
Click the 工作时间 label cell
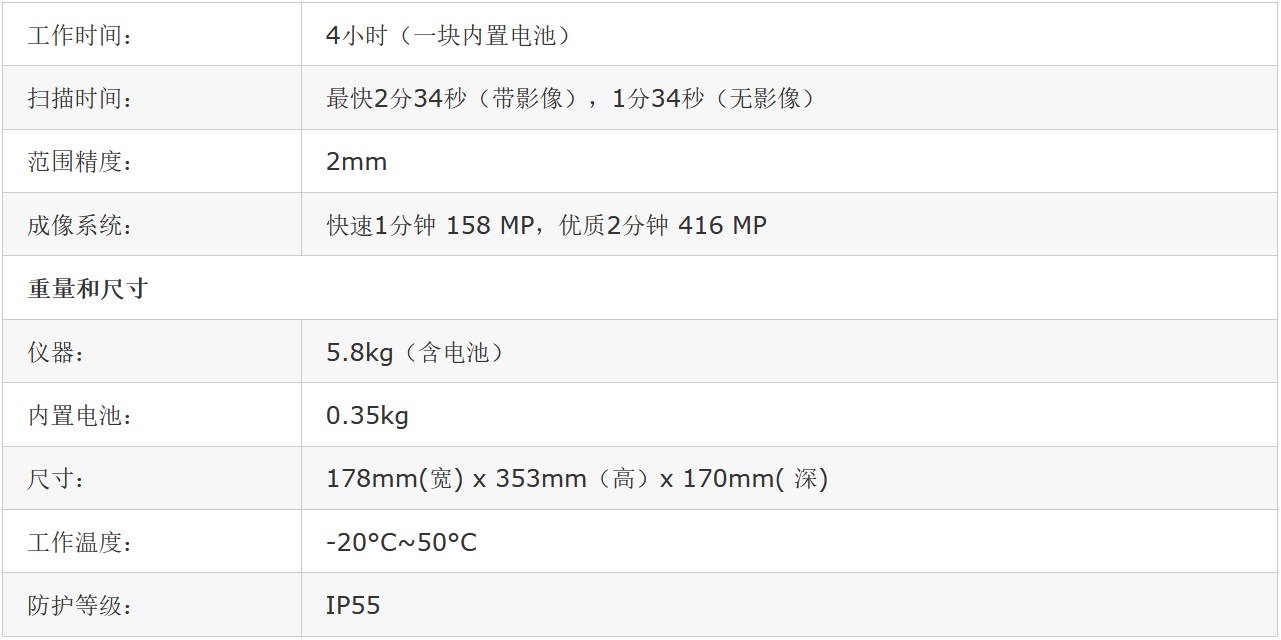80,36
